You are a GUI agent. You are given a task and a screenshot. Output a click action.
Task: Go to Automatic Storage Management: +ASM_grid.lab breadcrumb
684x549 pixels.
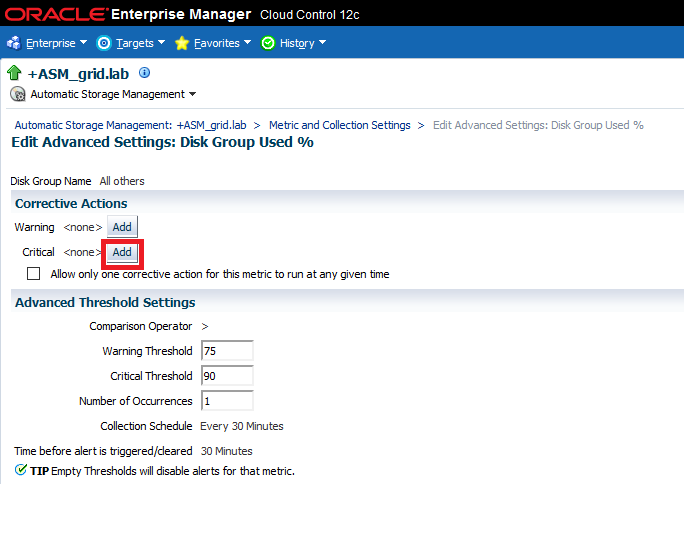pos(130,125)
